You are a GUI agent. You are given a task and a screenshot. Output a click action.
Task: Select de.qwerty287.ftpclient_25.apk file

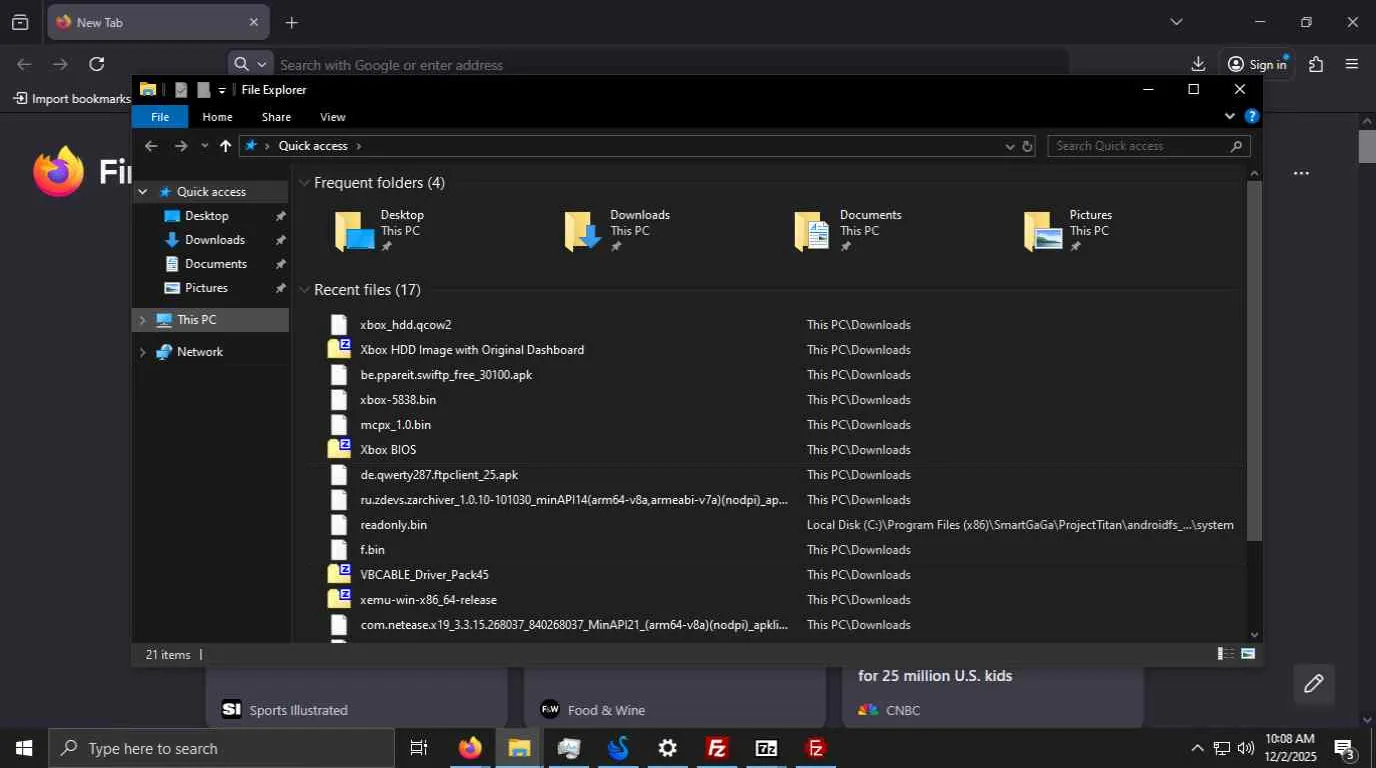[439, 475]
